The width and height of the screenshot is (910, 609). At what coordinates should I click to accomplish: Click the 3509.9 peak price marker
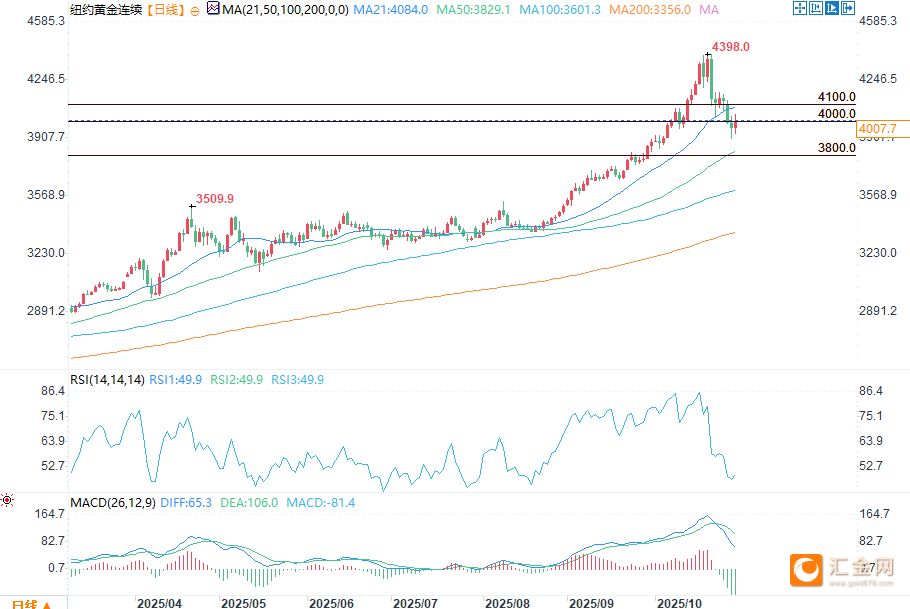215,199
